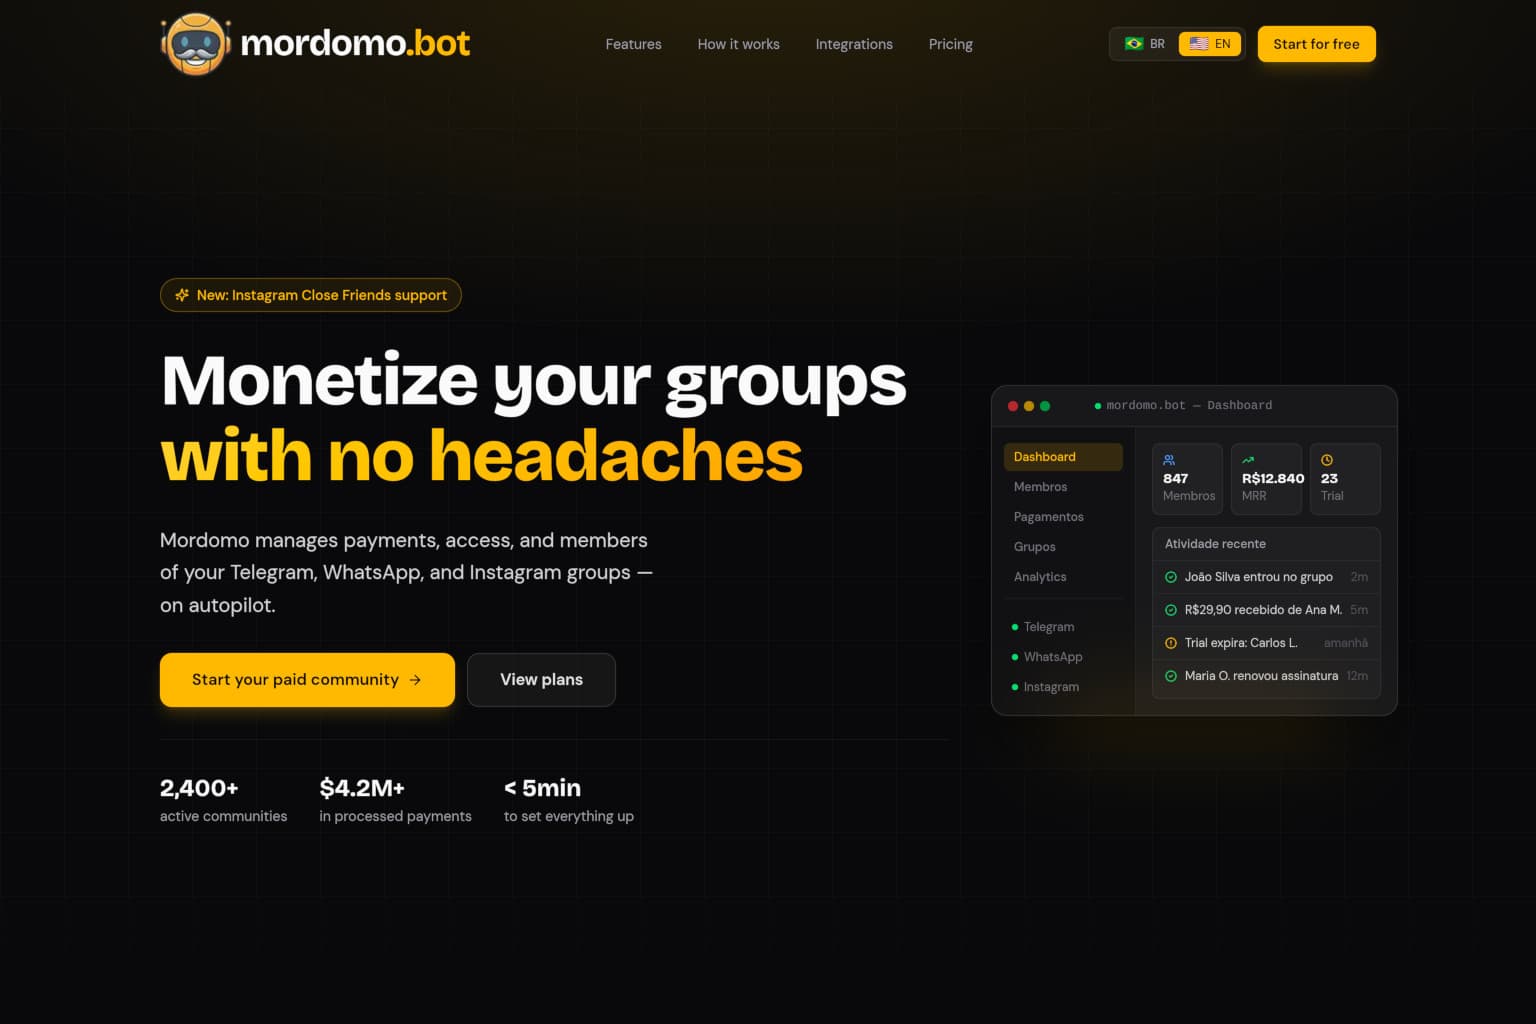Click 'Trial expira: Carlos L.' row text

[x=1241, y=643]
